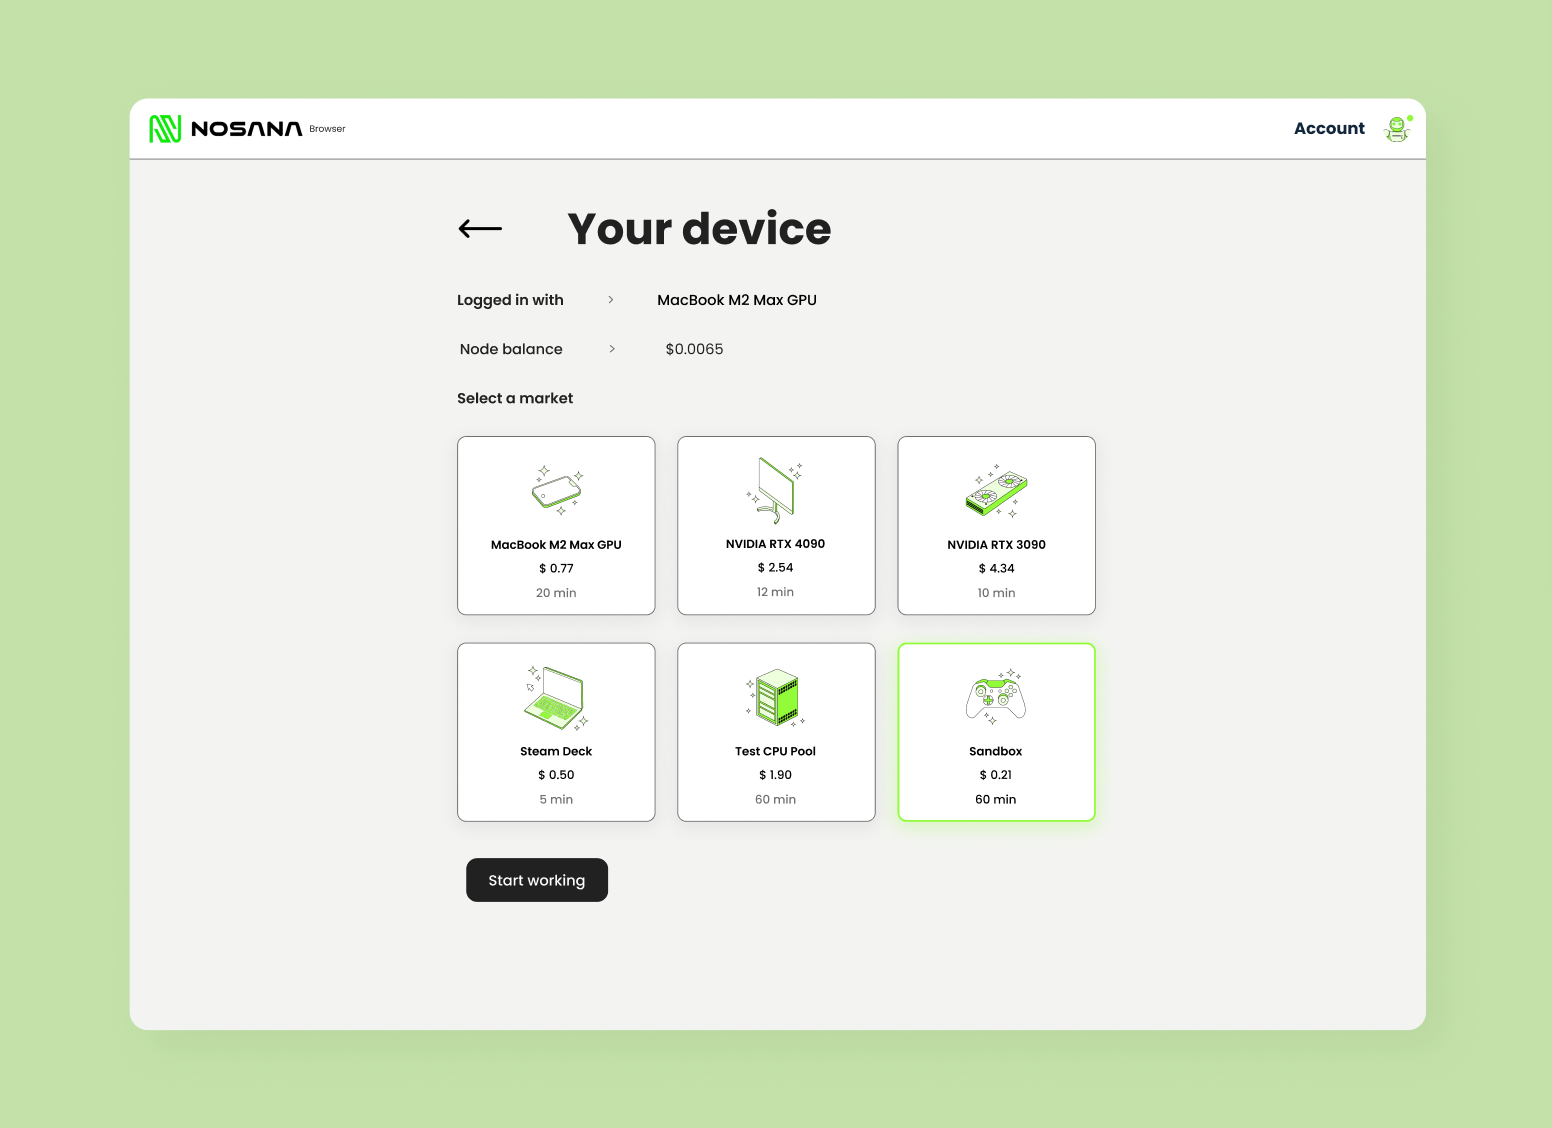This screenshot has height=1128, width=1552.
Task: Click the gamepad icon in Sandbox card
Action: click(x=996, y=696)
